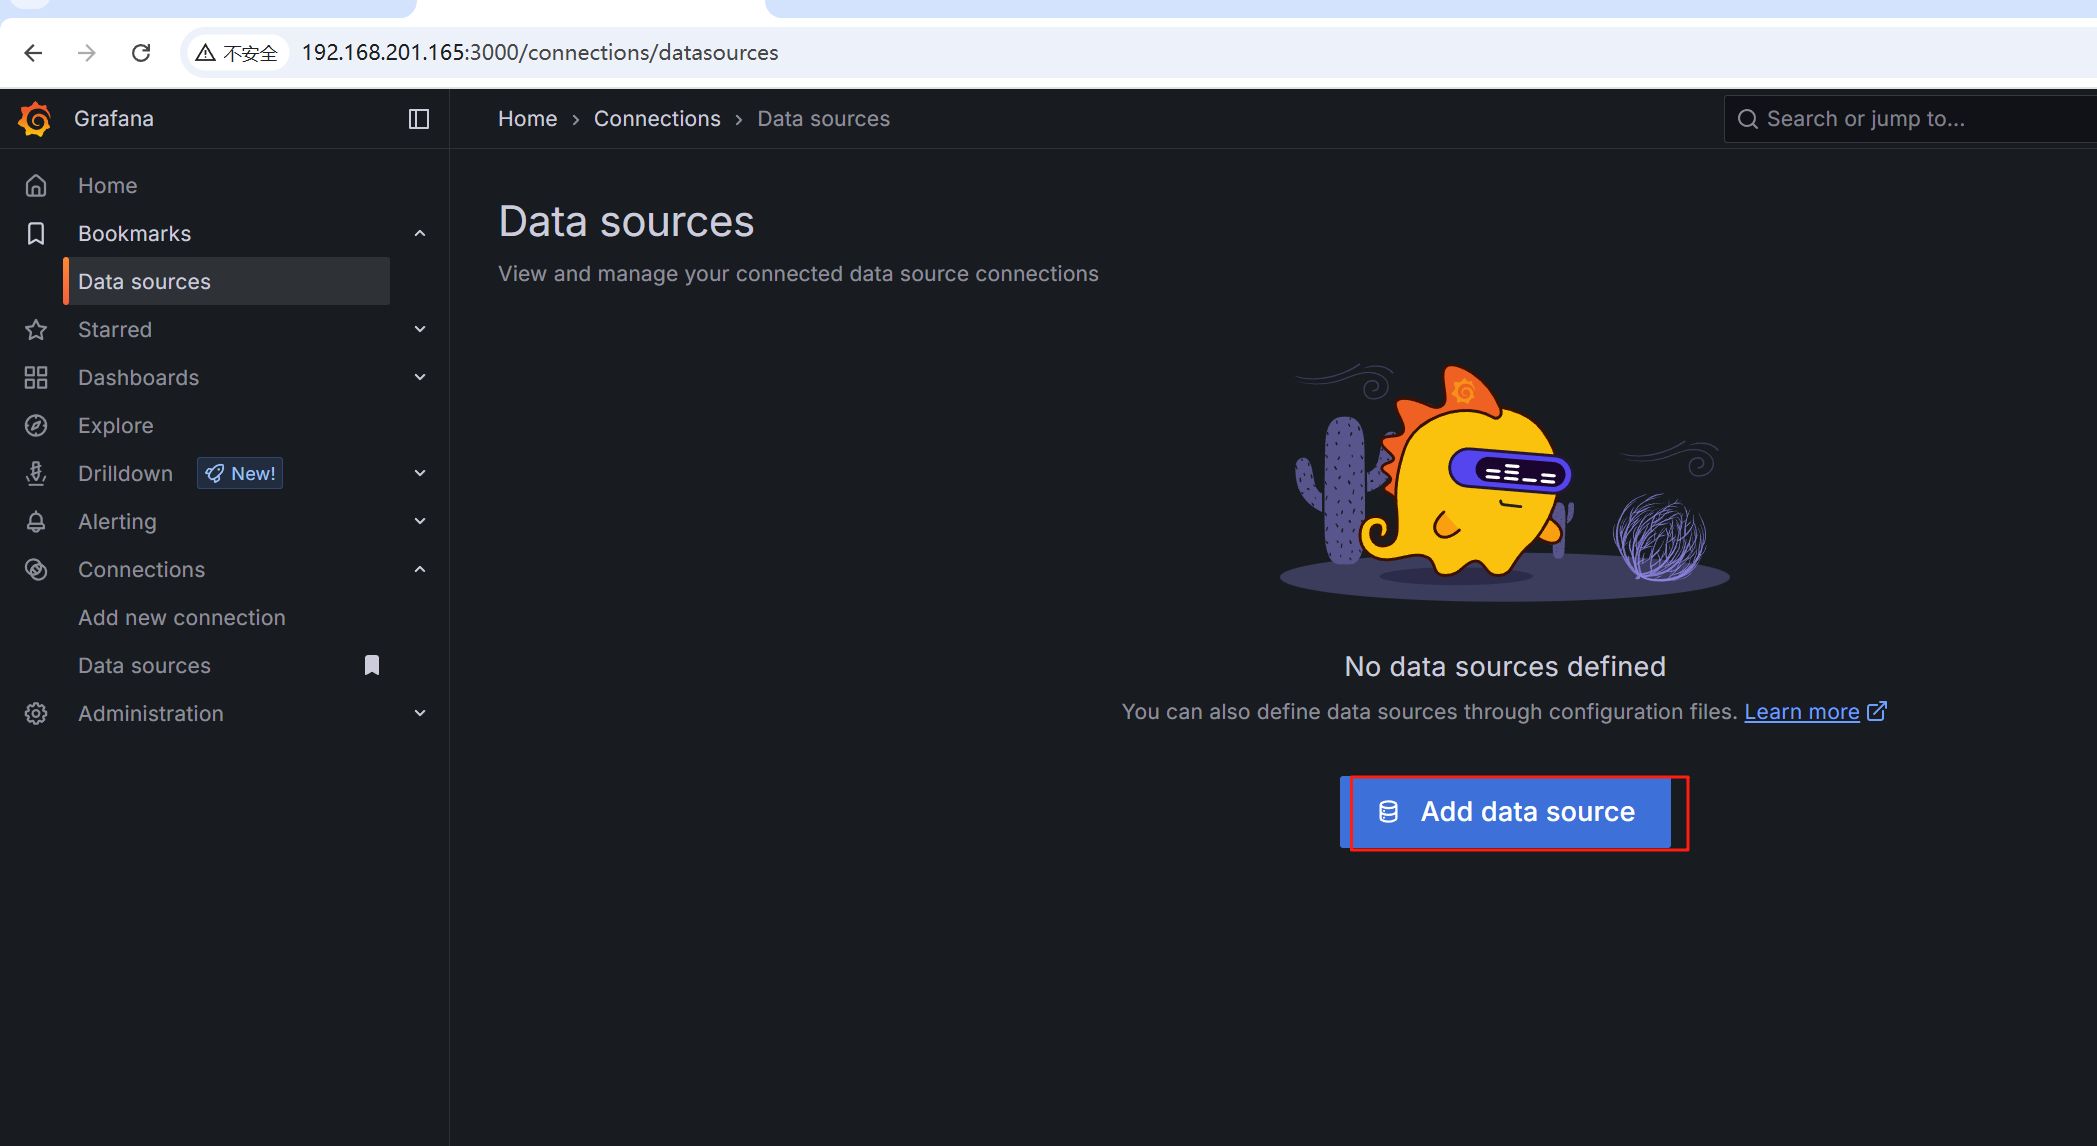Click the Connections breadcrumb link
The image size is (2097, 1146).
tap(657, 119)
